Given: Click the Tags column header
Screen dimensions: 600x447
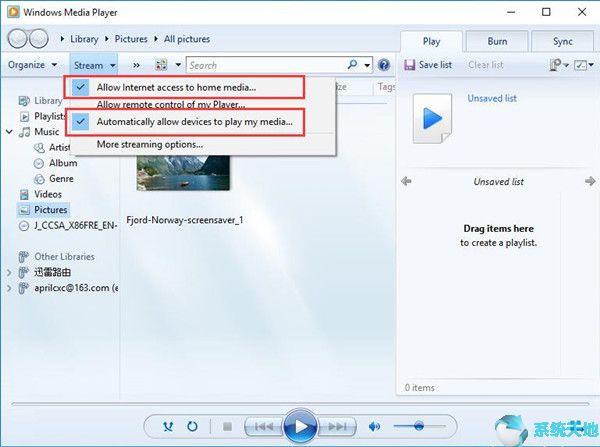Looking at the screenshot, I should tap(386, 87).
